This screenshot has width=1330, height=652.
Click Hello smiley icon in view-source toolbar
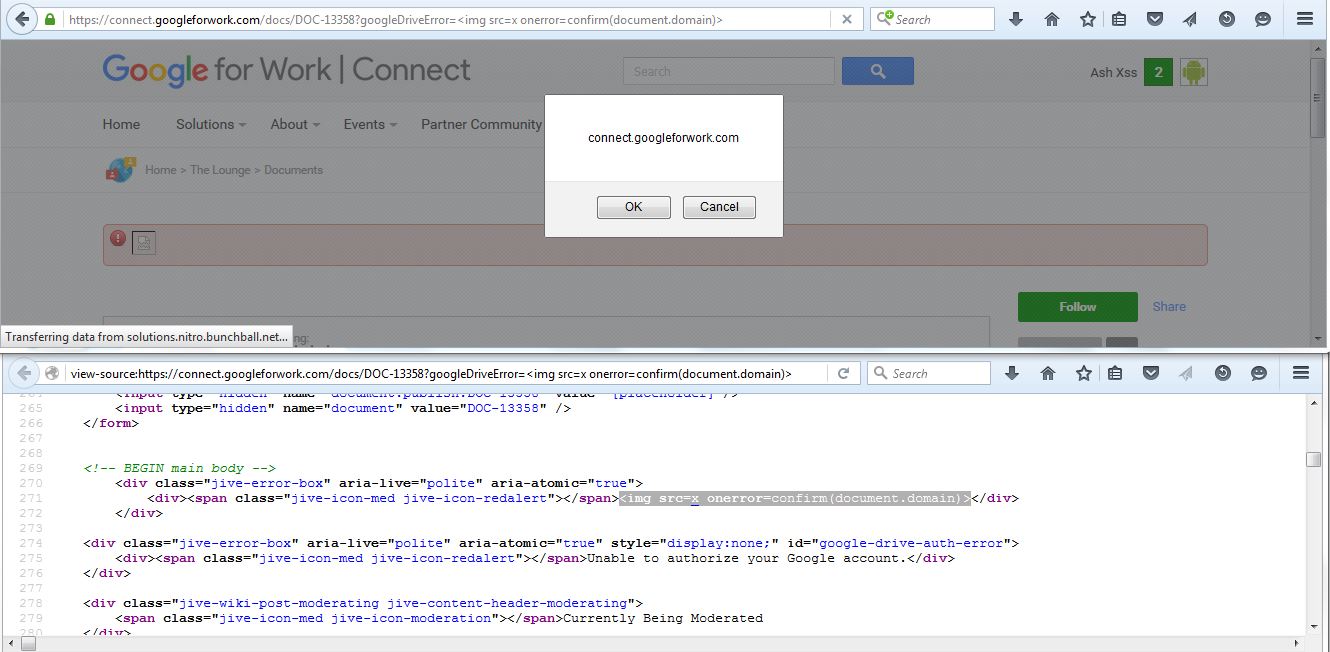point(1259,373)
